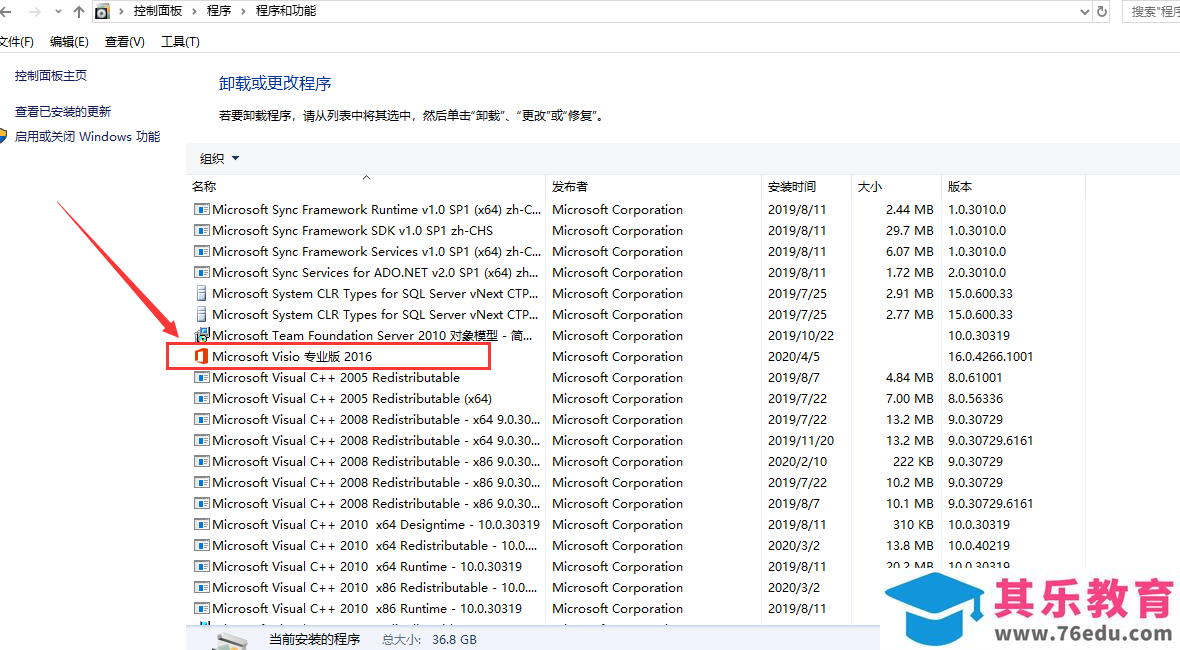Open the 查看(V) menu
The image size is (1180, 650).
[x=125, y=41]
